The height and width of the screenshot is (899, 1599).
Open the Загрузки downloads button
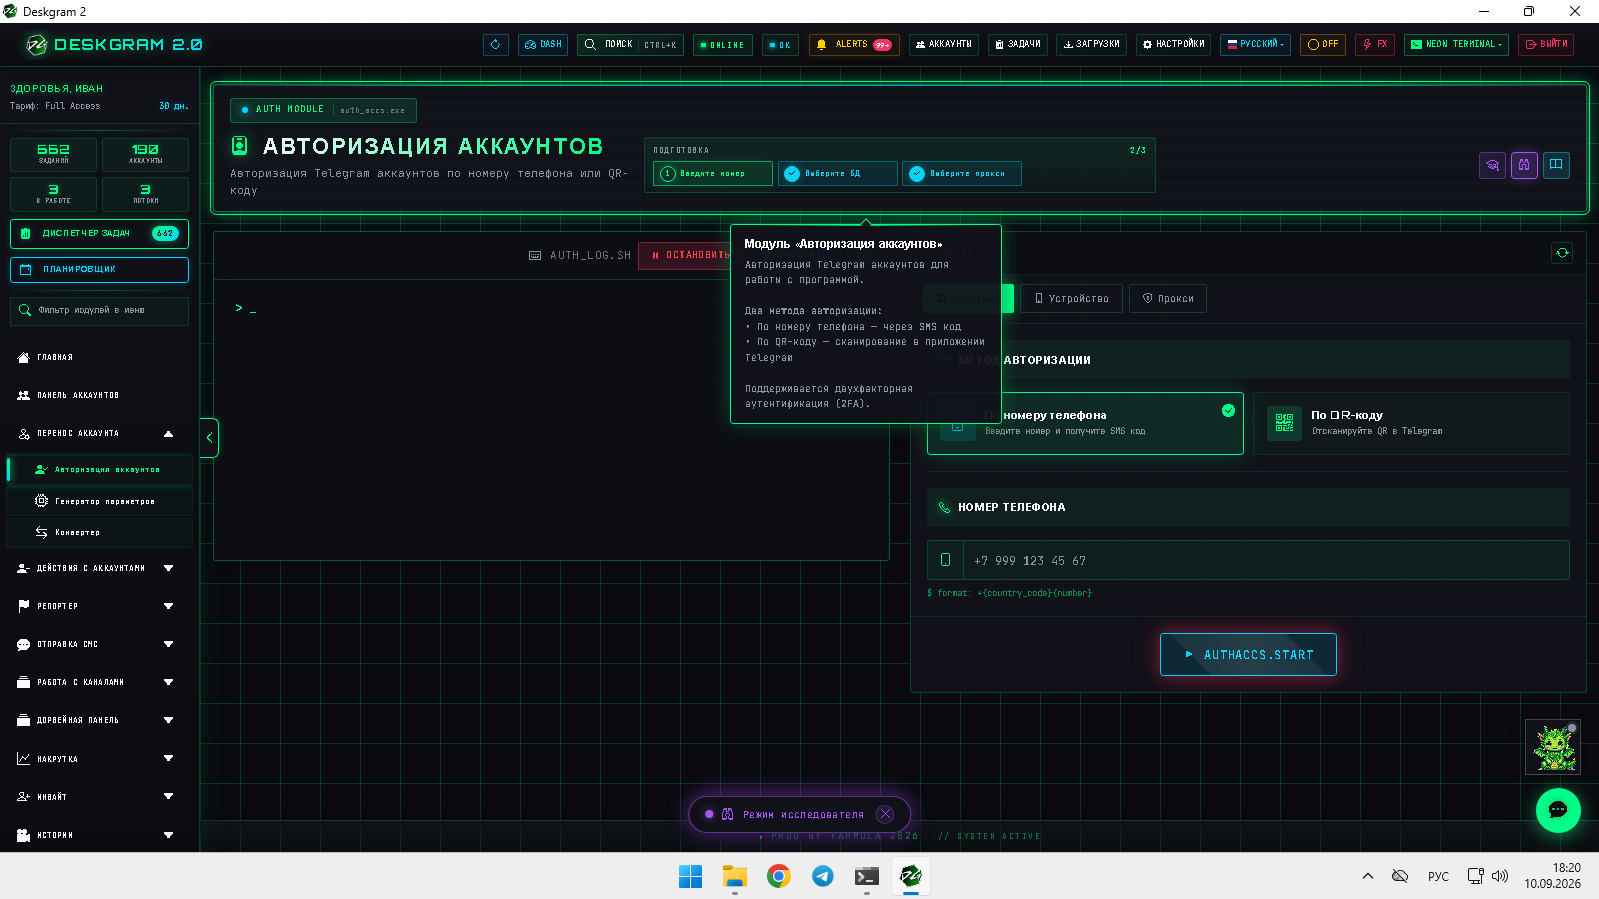click(1091, 45)
